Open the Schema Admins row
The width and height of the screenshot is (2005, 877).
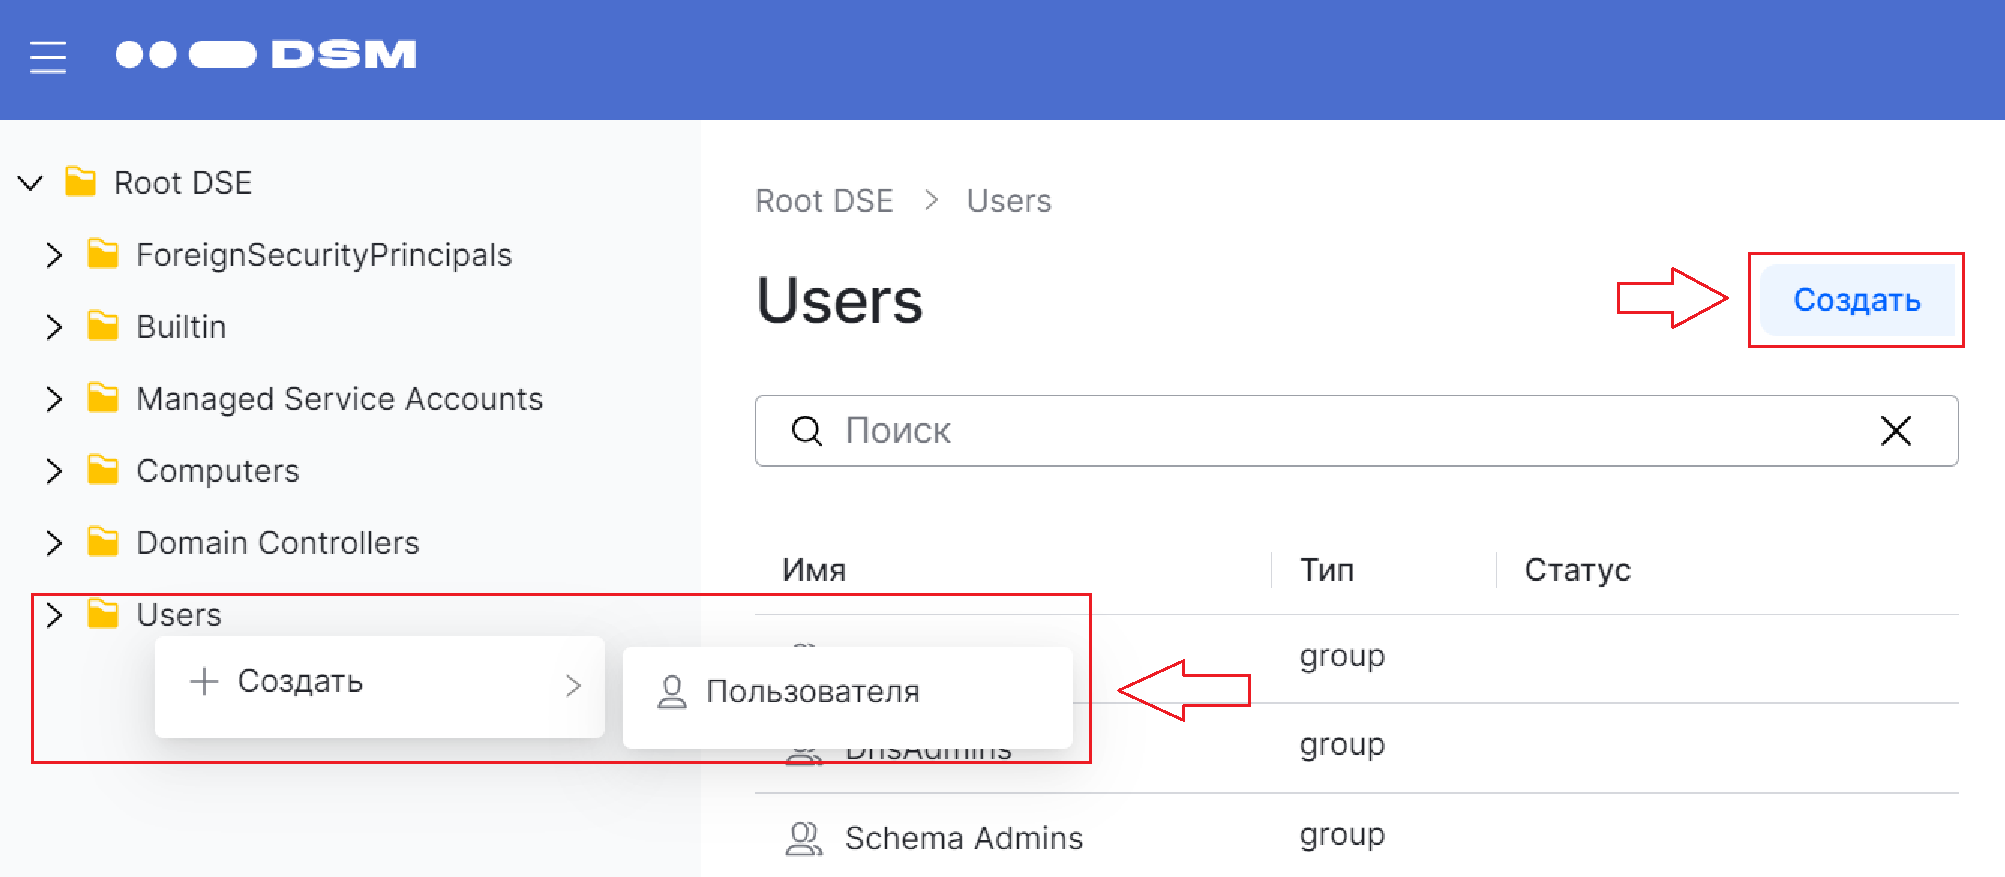[x=963, y=838]
